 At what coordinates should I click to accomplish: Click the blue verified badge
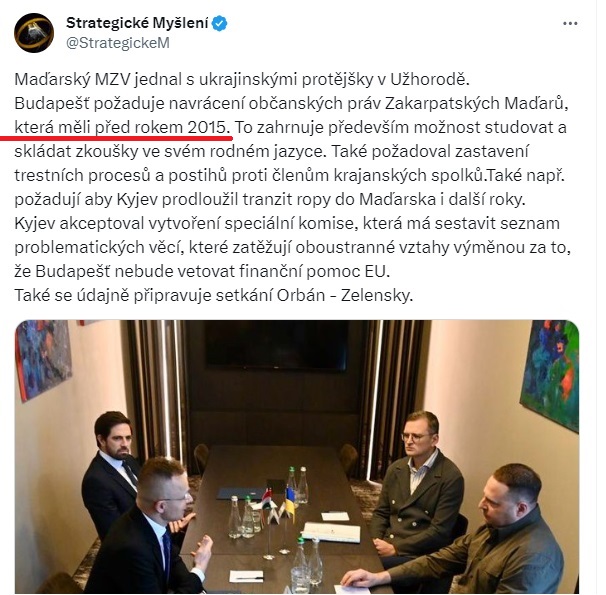221,24
